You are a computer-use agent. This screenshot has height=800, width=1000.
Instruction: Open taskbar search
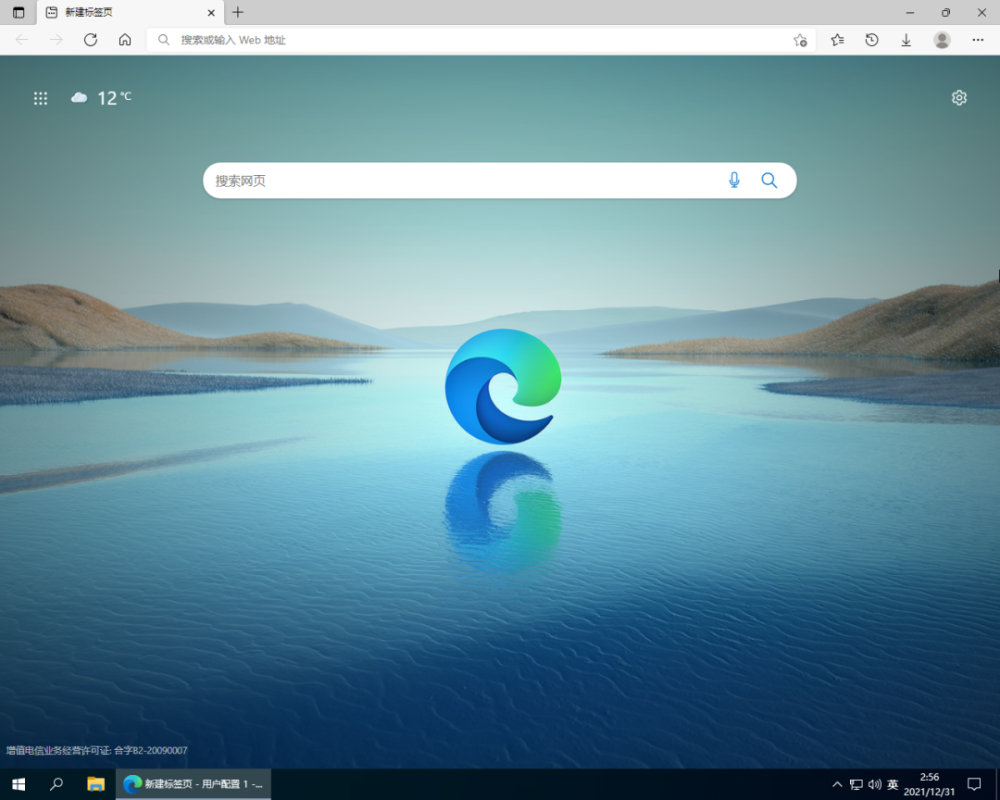point(56,784)
